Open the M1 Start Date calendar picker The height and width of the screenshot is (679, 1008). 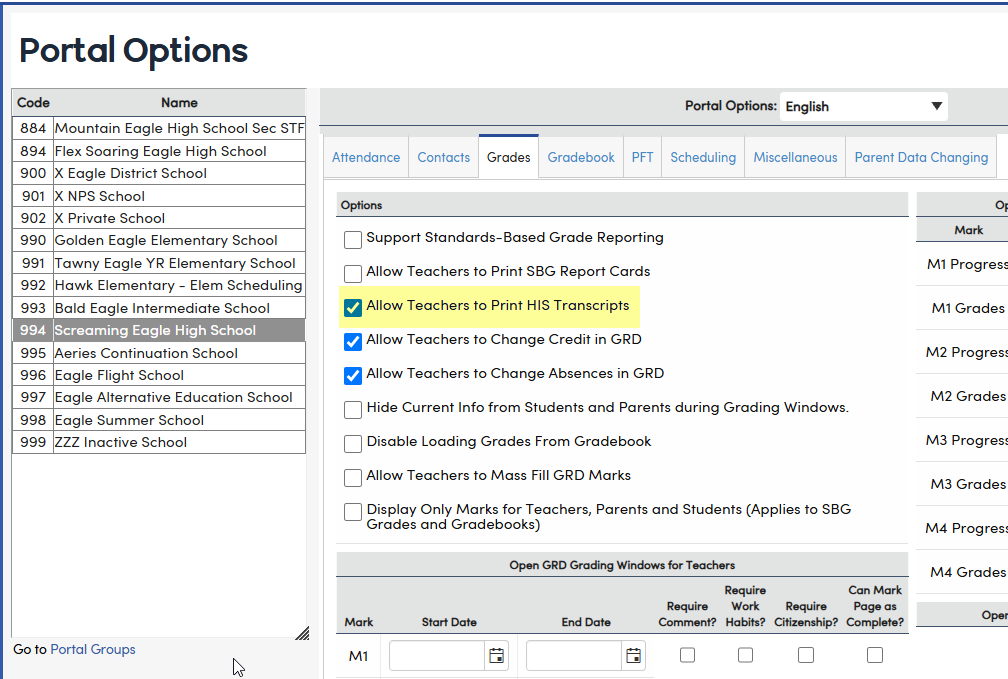tap(496, 655)
